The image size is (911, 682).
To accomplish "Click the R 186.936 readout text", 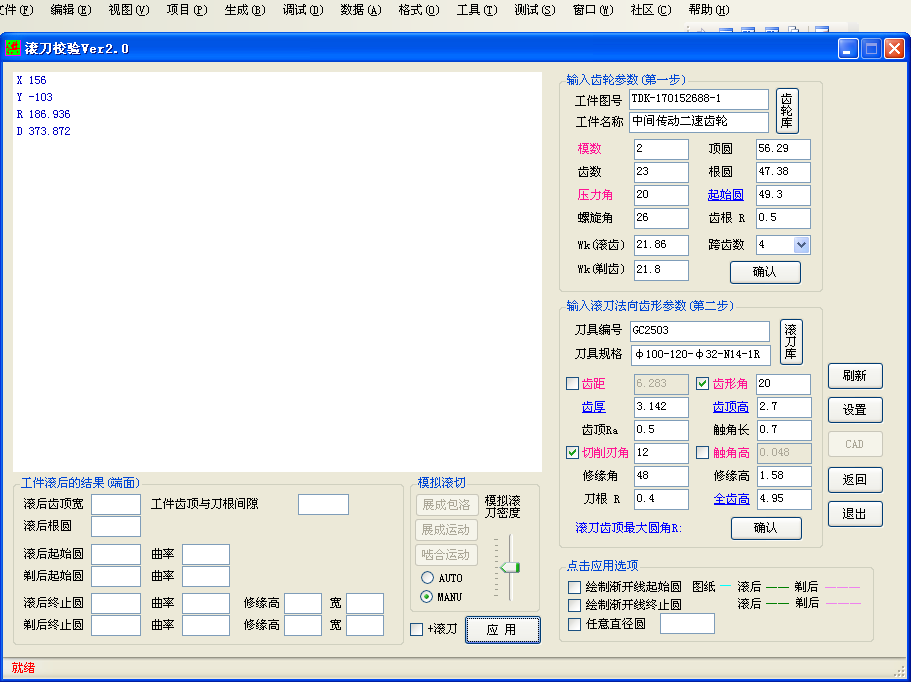I will [x=44, y=114].
